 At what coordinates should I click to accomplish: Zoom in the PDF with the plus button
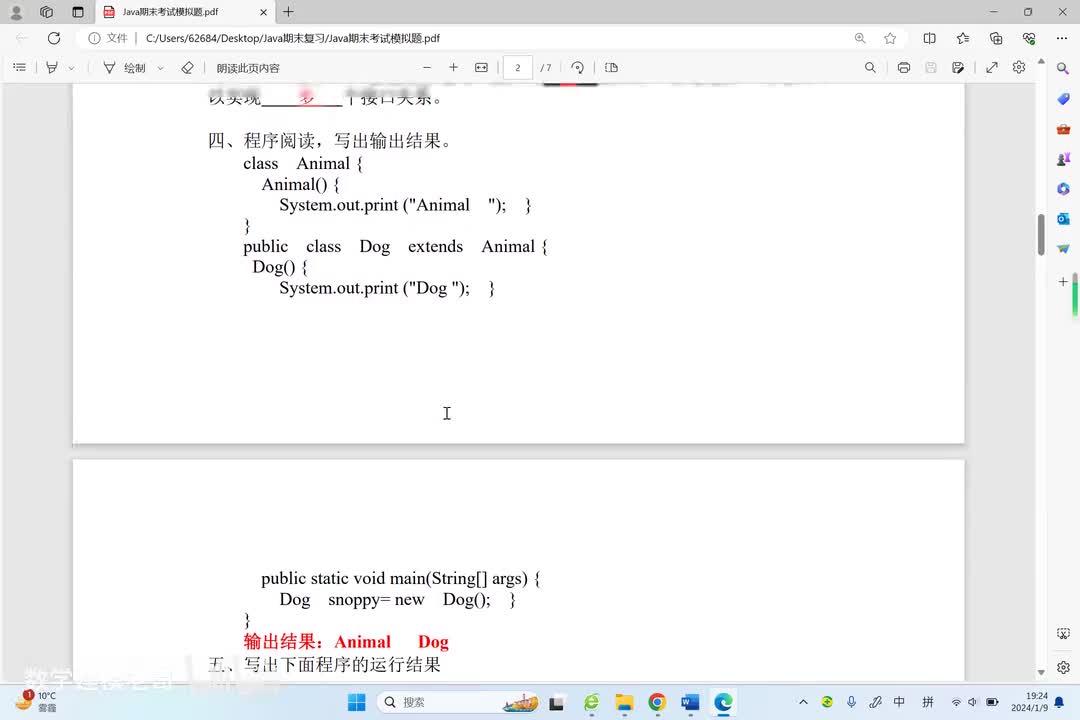(453, 68)
